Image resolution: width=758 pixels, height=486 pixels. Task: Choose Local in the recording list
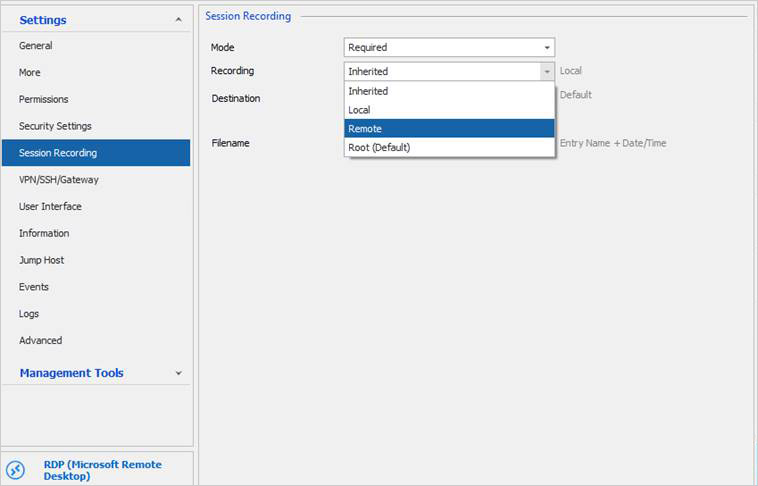(x=449, y=110)
